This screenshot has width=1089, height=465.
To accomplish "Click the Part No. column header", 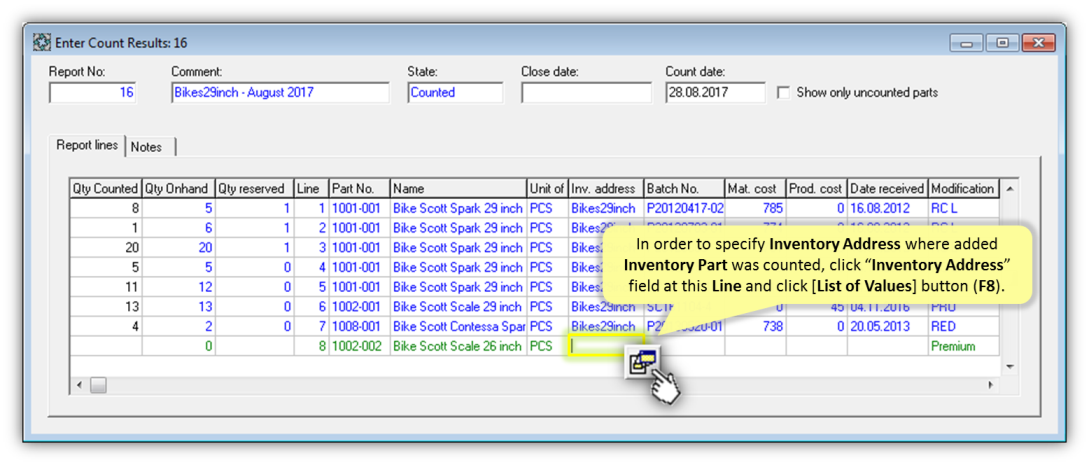I will tap(359, 189).
